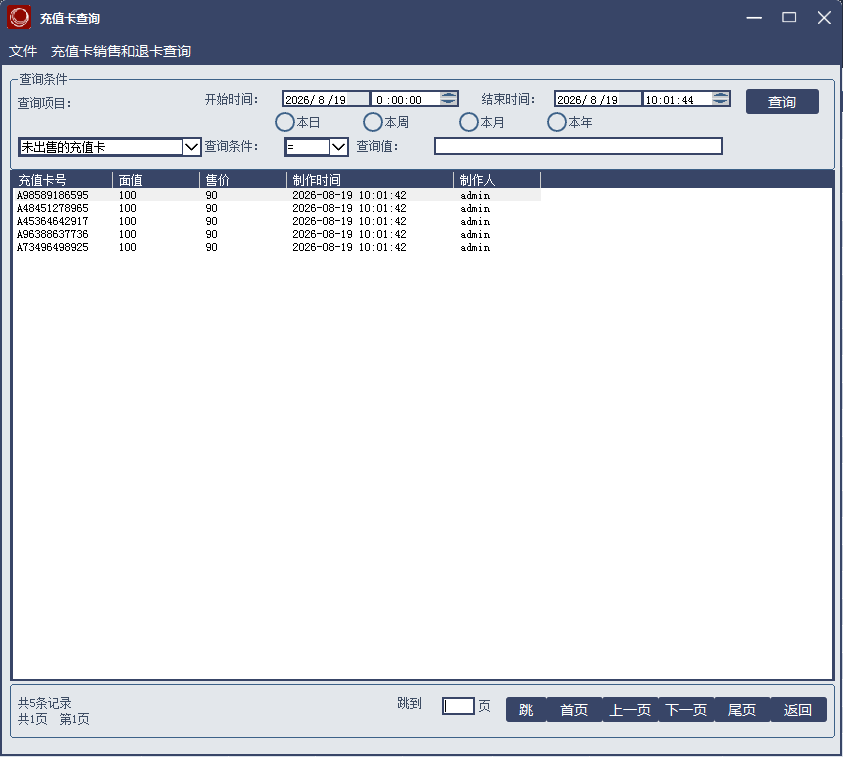Close the 充值卡查询 window
This screenshot has width=843, height=757.
824,18
